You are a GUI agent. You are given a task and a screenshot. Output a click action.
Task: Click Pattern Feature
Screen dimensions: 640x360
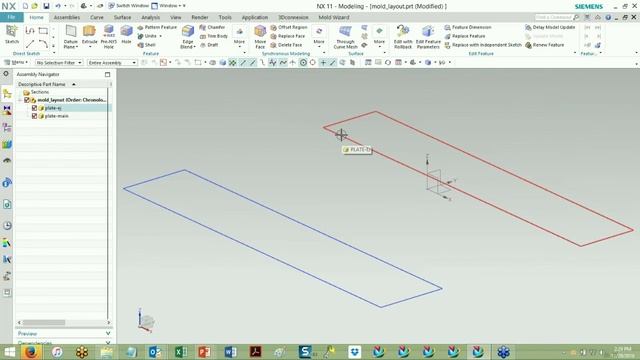click(157, 27)
